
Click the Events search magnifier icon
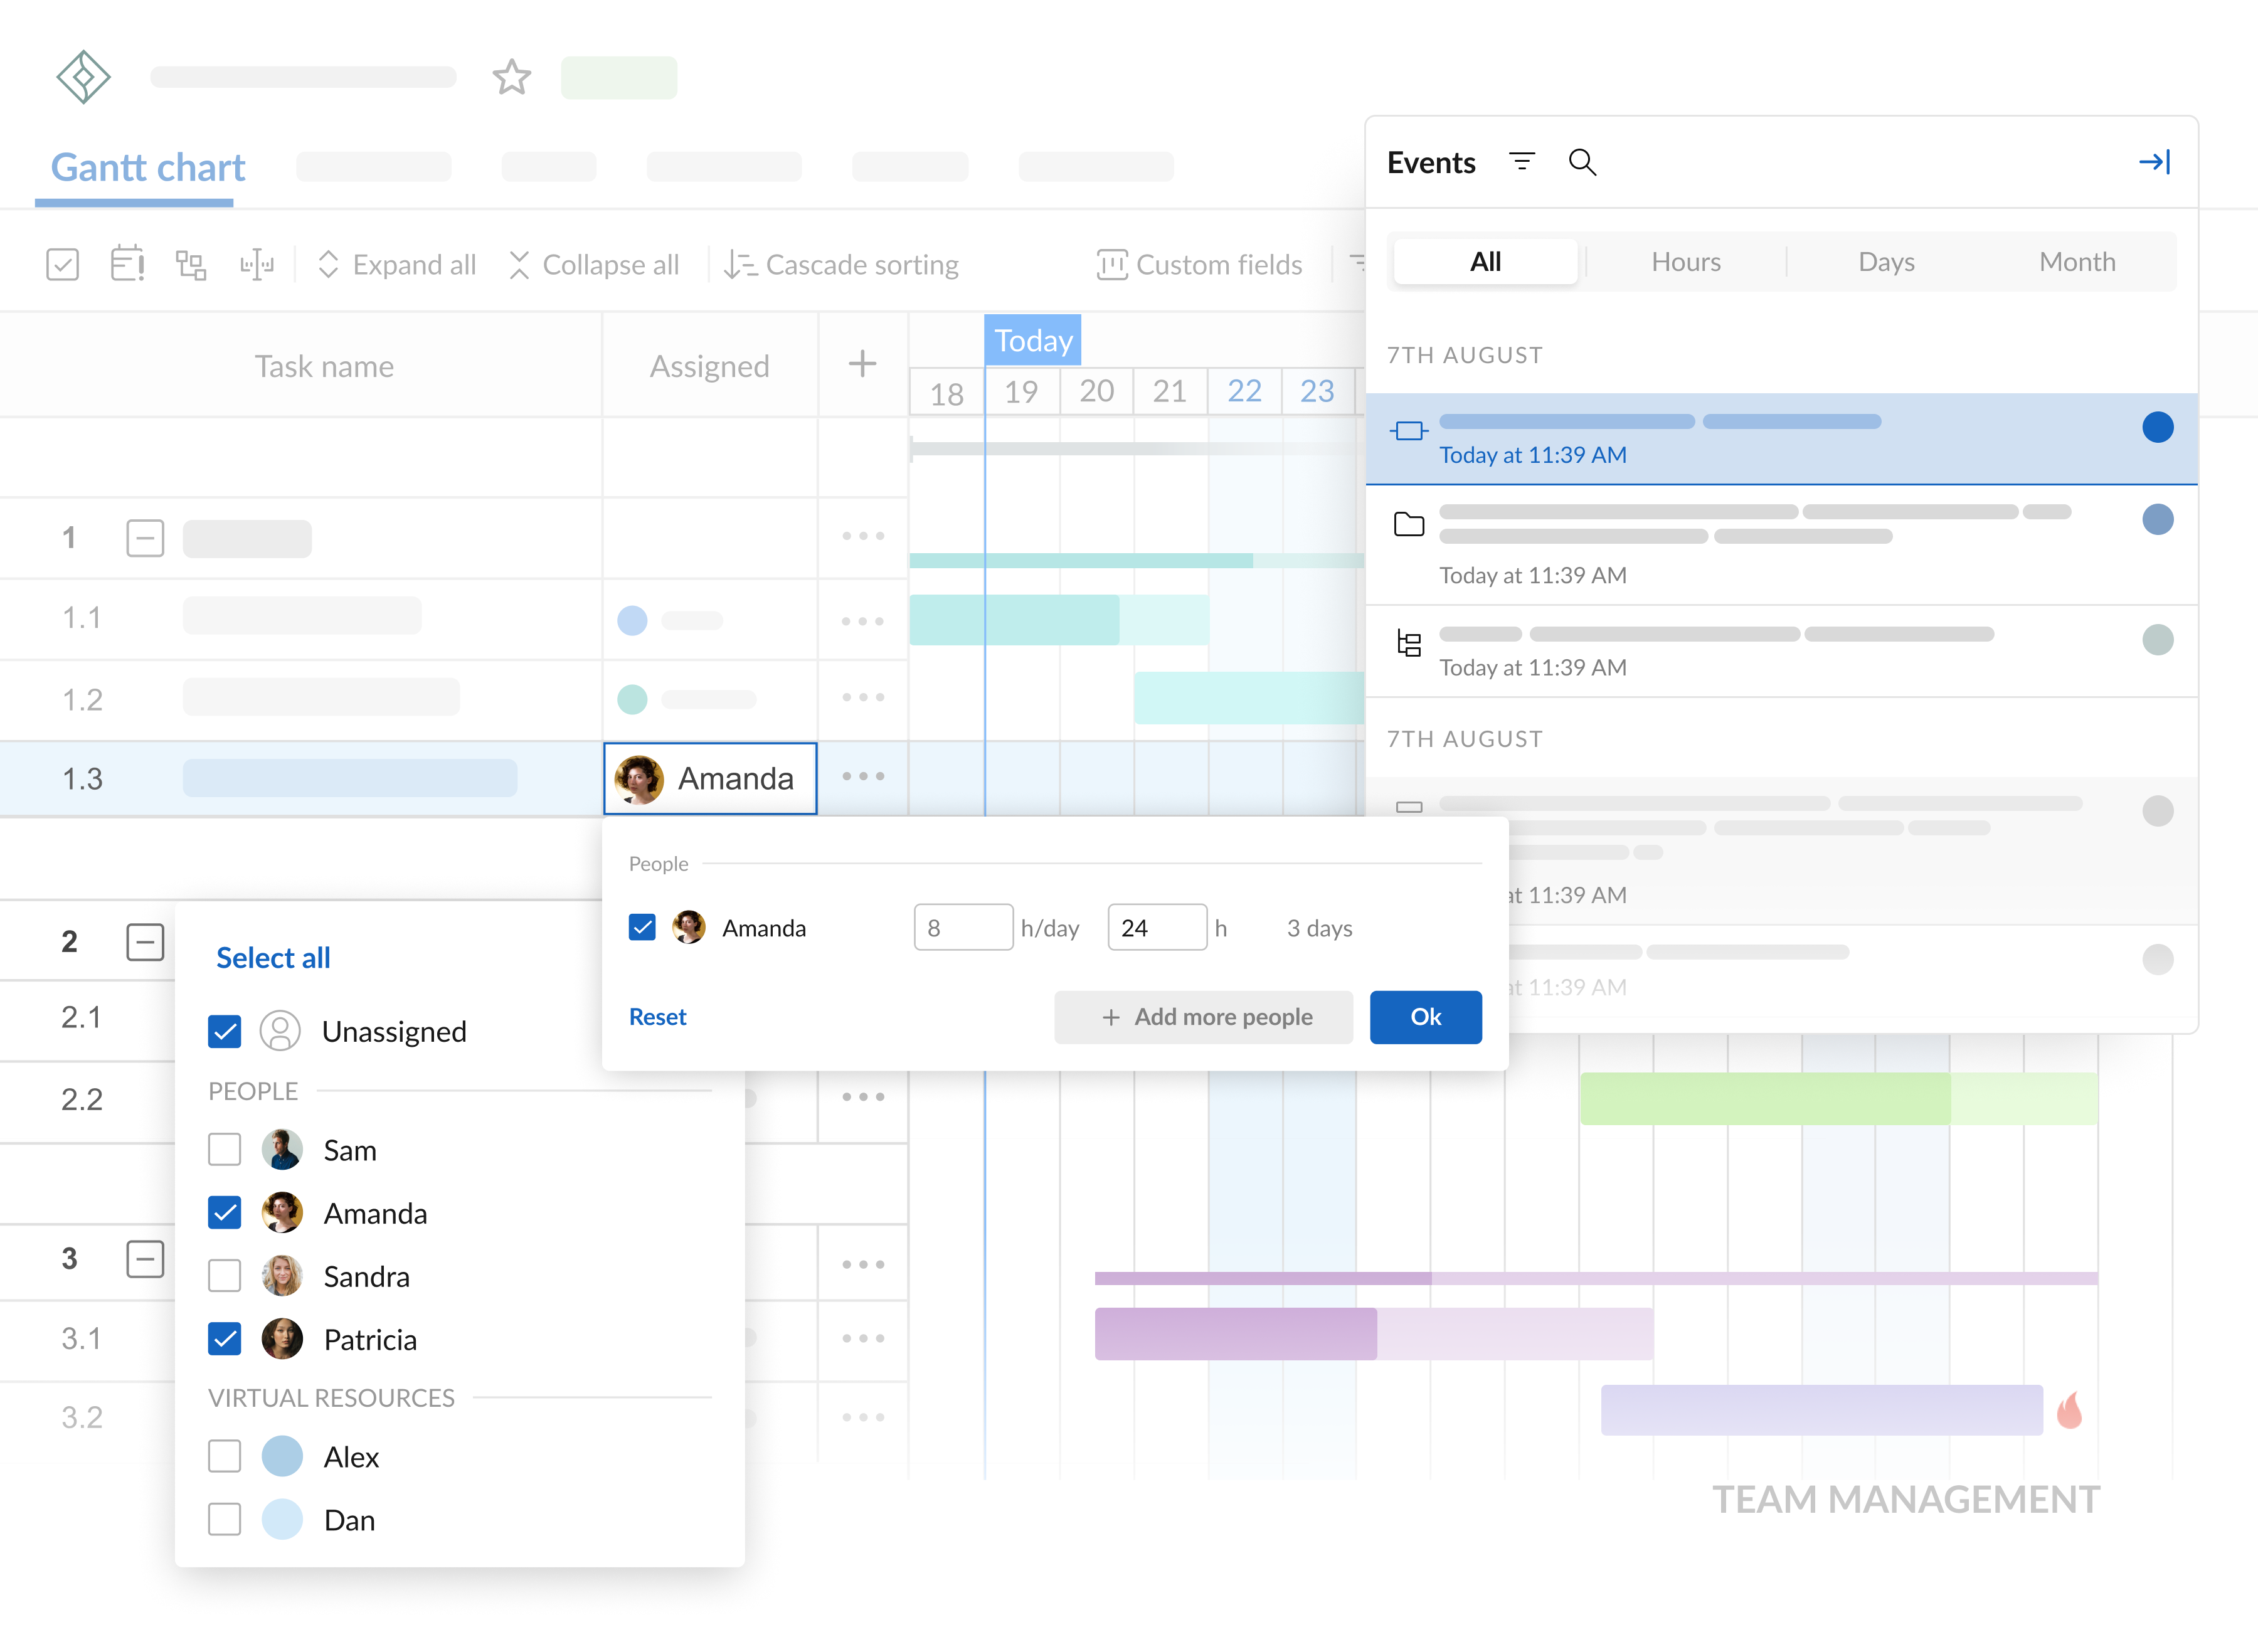click(x=1581, y=161)
